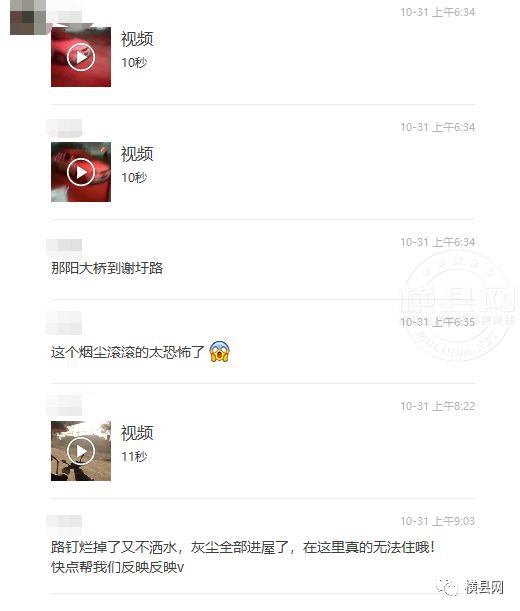Open blurred sender name above 那阳大桥 message
Image resolution: width=520 pixels, height=611 pixels.
tap(64, 246)
